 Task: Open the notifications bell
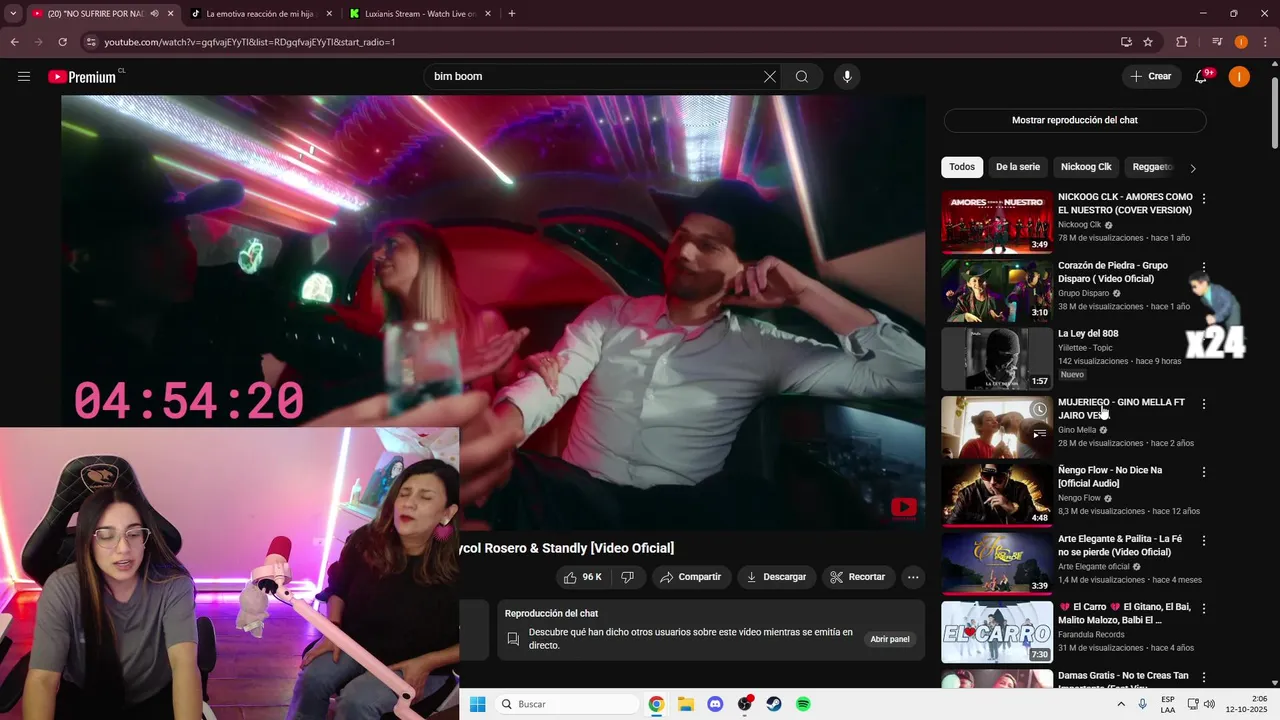tap(1203, 77)
